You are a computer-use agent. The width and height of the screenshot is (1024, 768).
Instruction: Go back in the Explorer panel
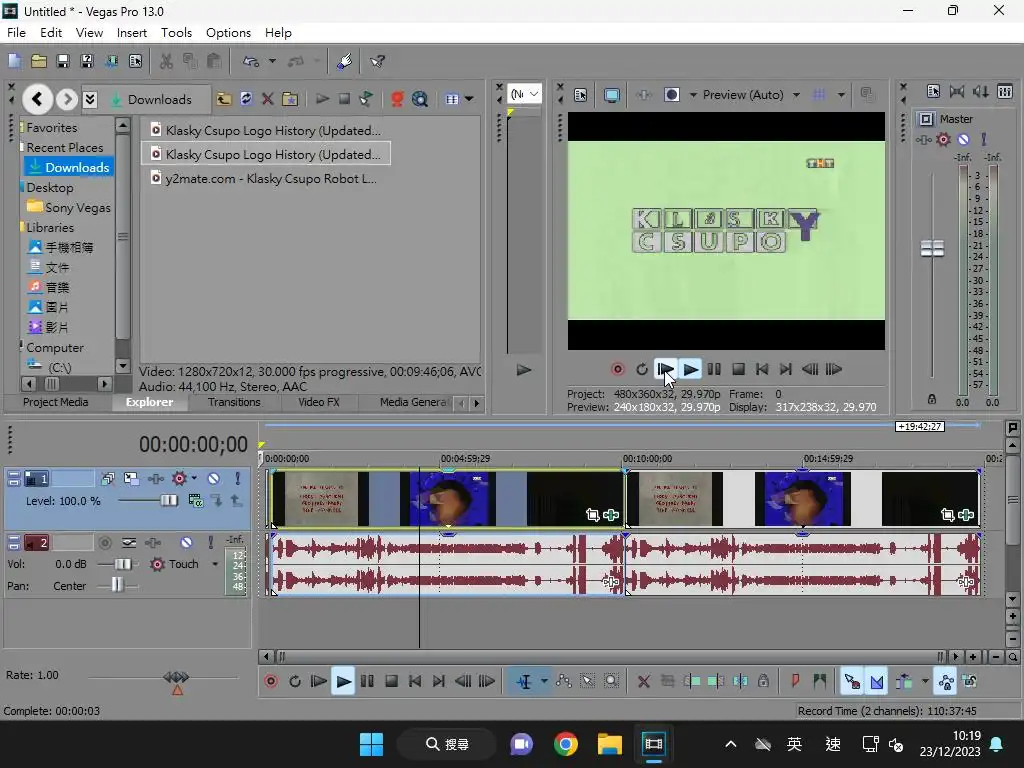click(37, 99)
